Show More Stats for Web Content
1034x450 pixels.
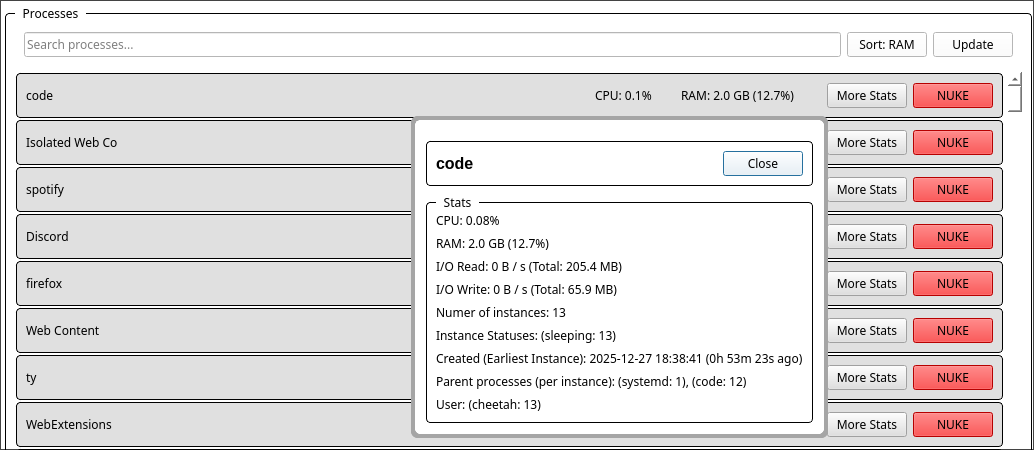pyautogui.click(x=866, y=331)
